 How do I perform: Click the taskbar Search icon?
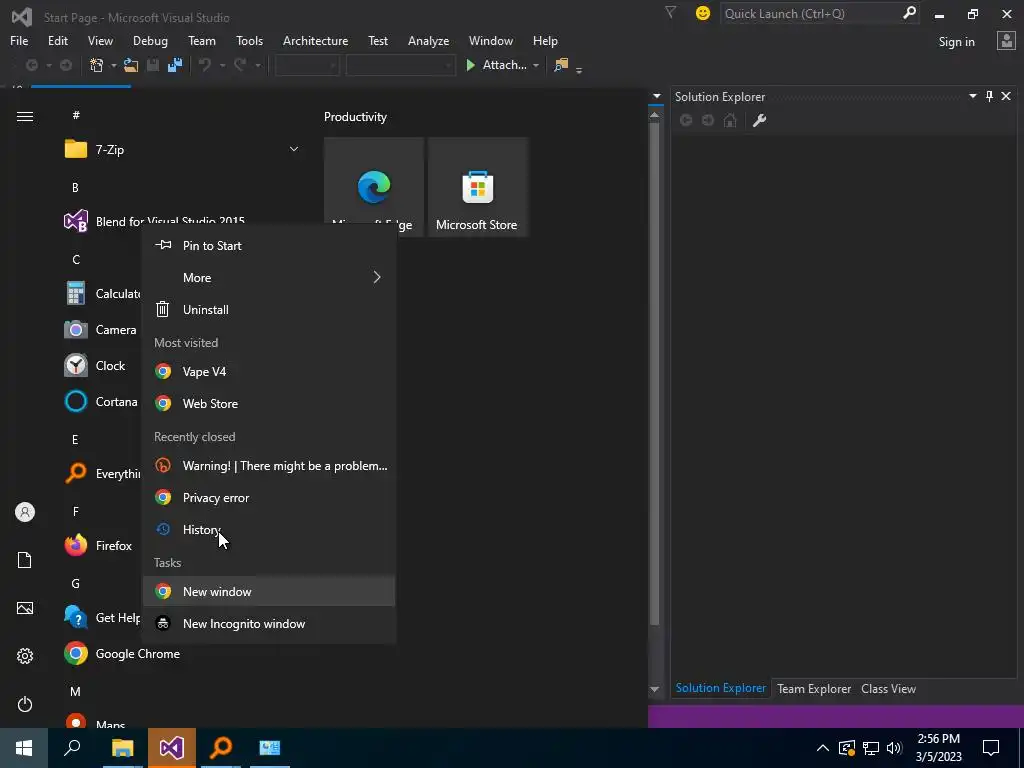[72, 748]
